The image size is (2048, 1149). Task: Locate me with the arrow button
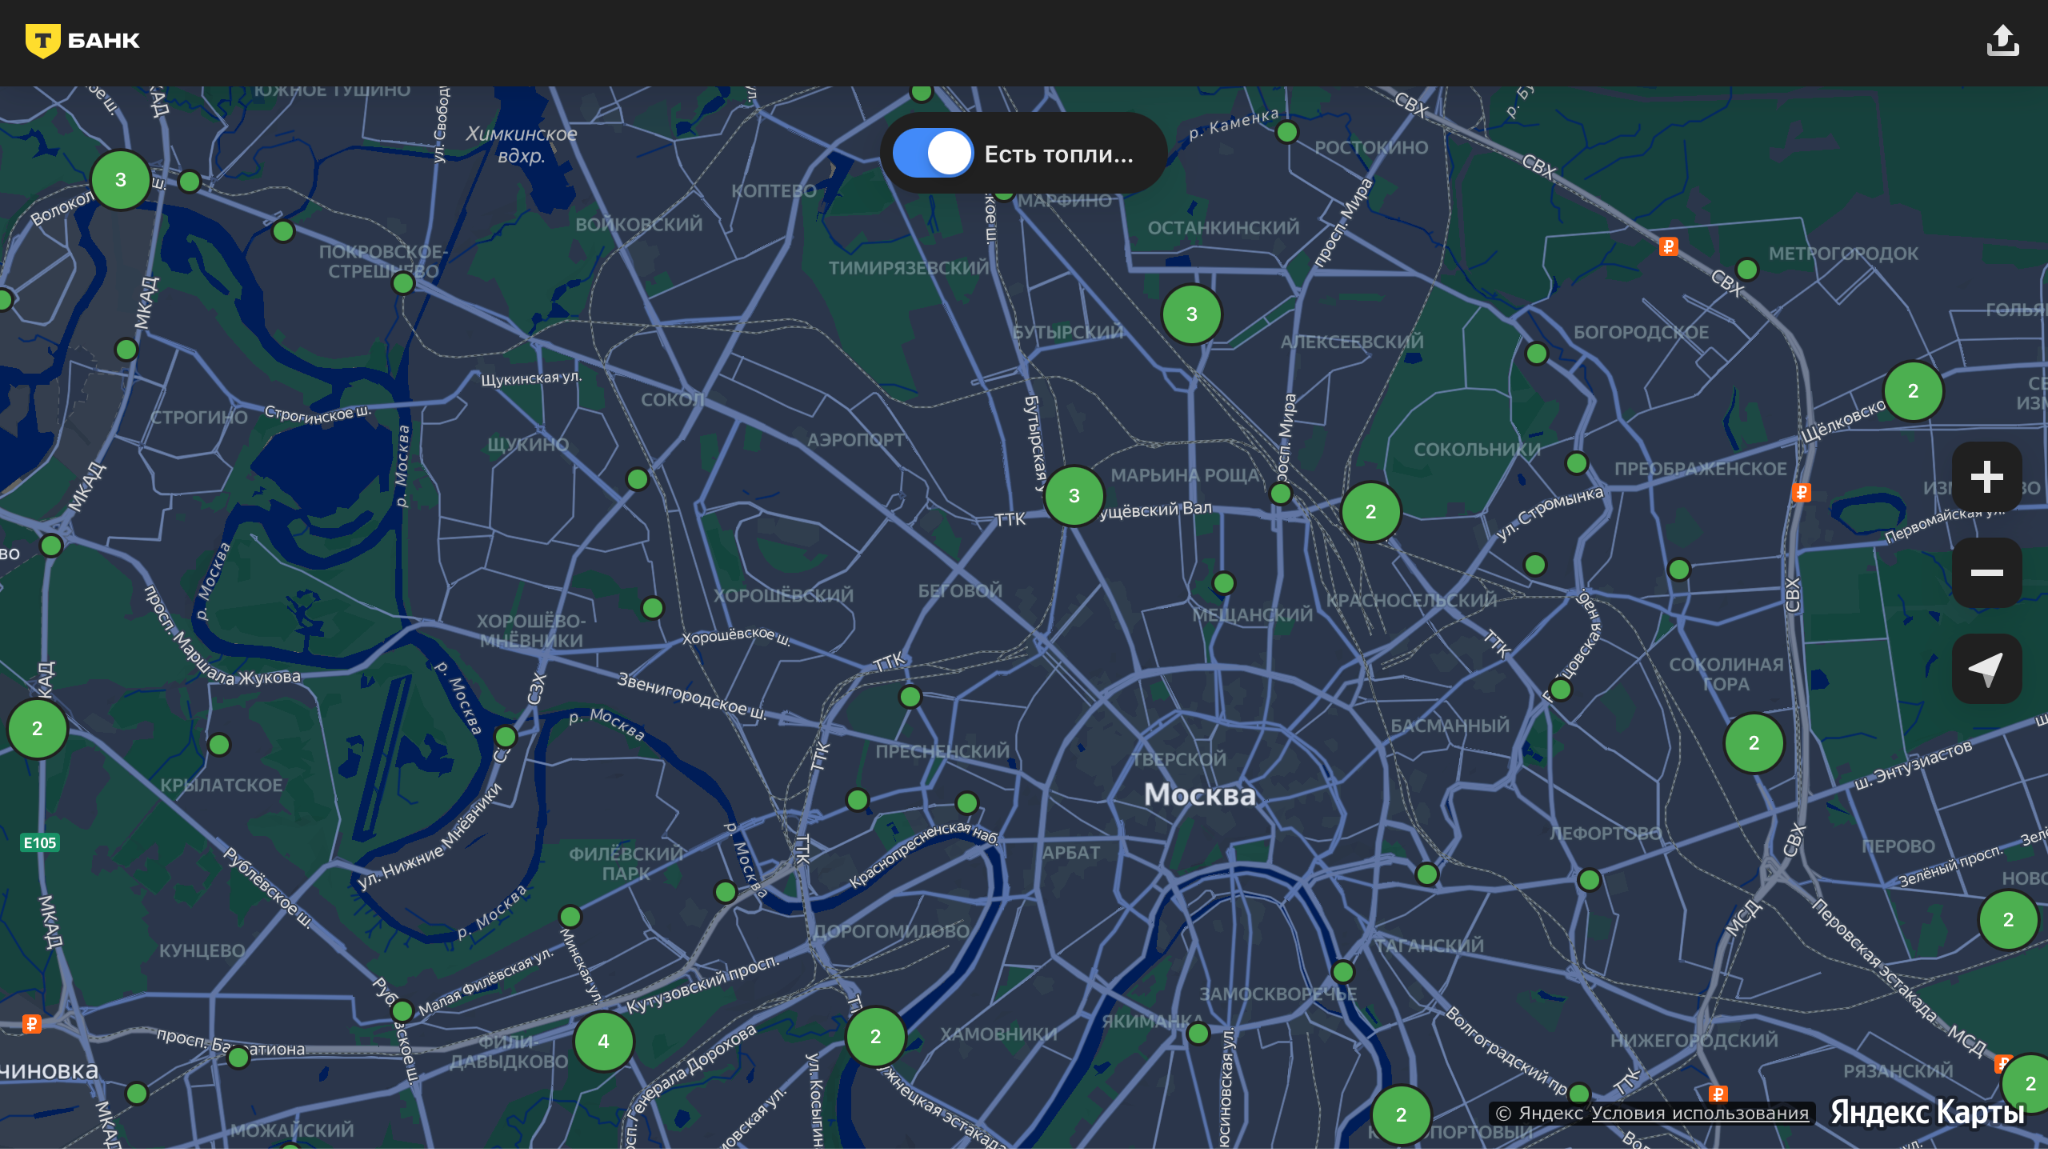1986,669
